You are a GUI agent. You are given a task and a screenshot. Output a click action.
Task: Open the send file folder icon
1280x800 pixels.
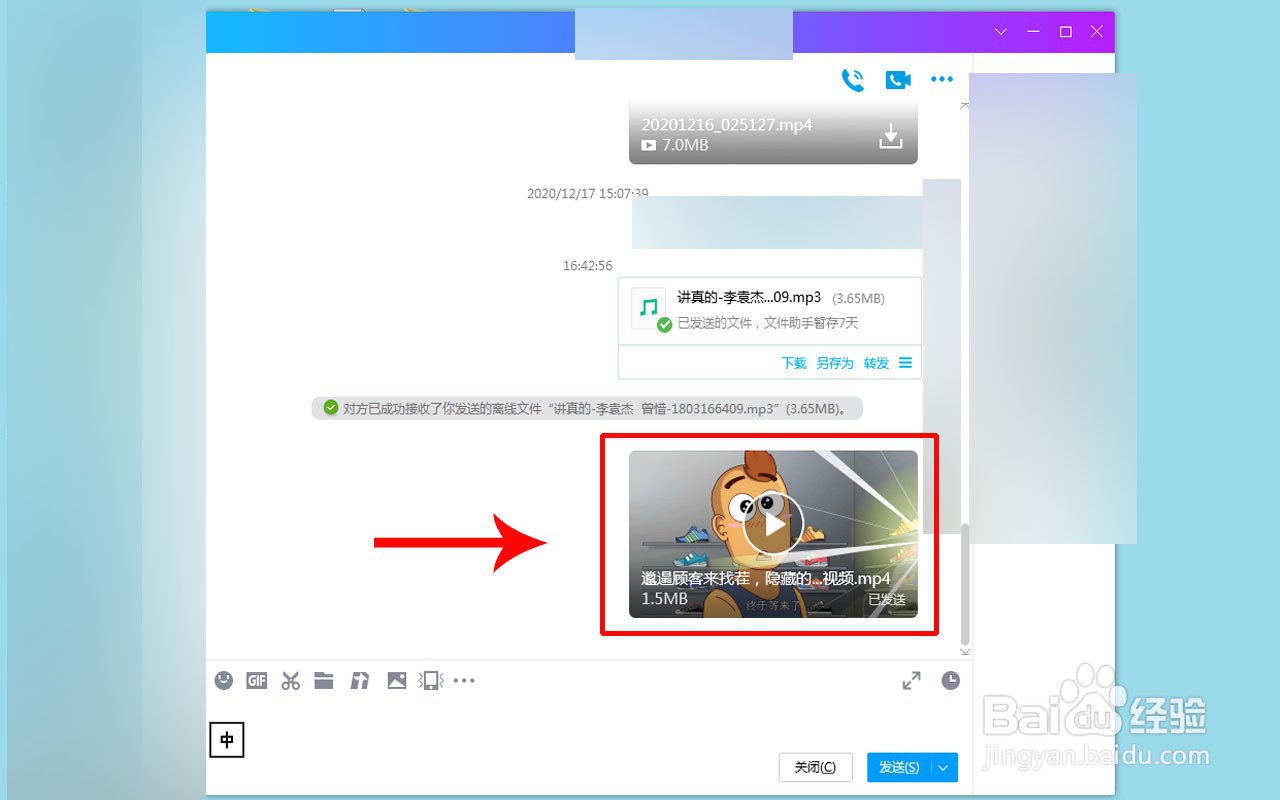324,681
